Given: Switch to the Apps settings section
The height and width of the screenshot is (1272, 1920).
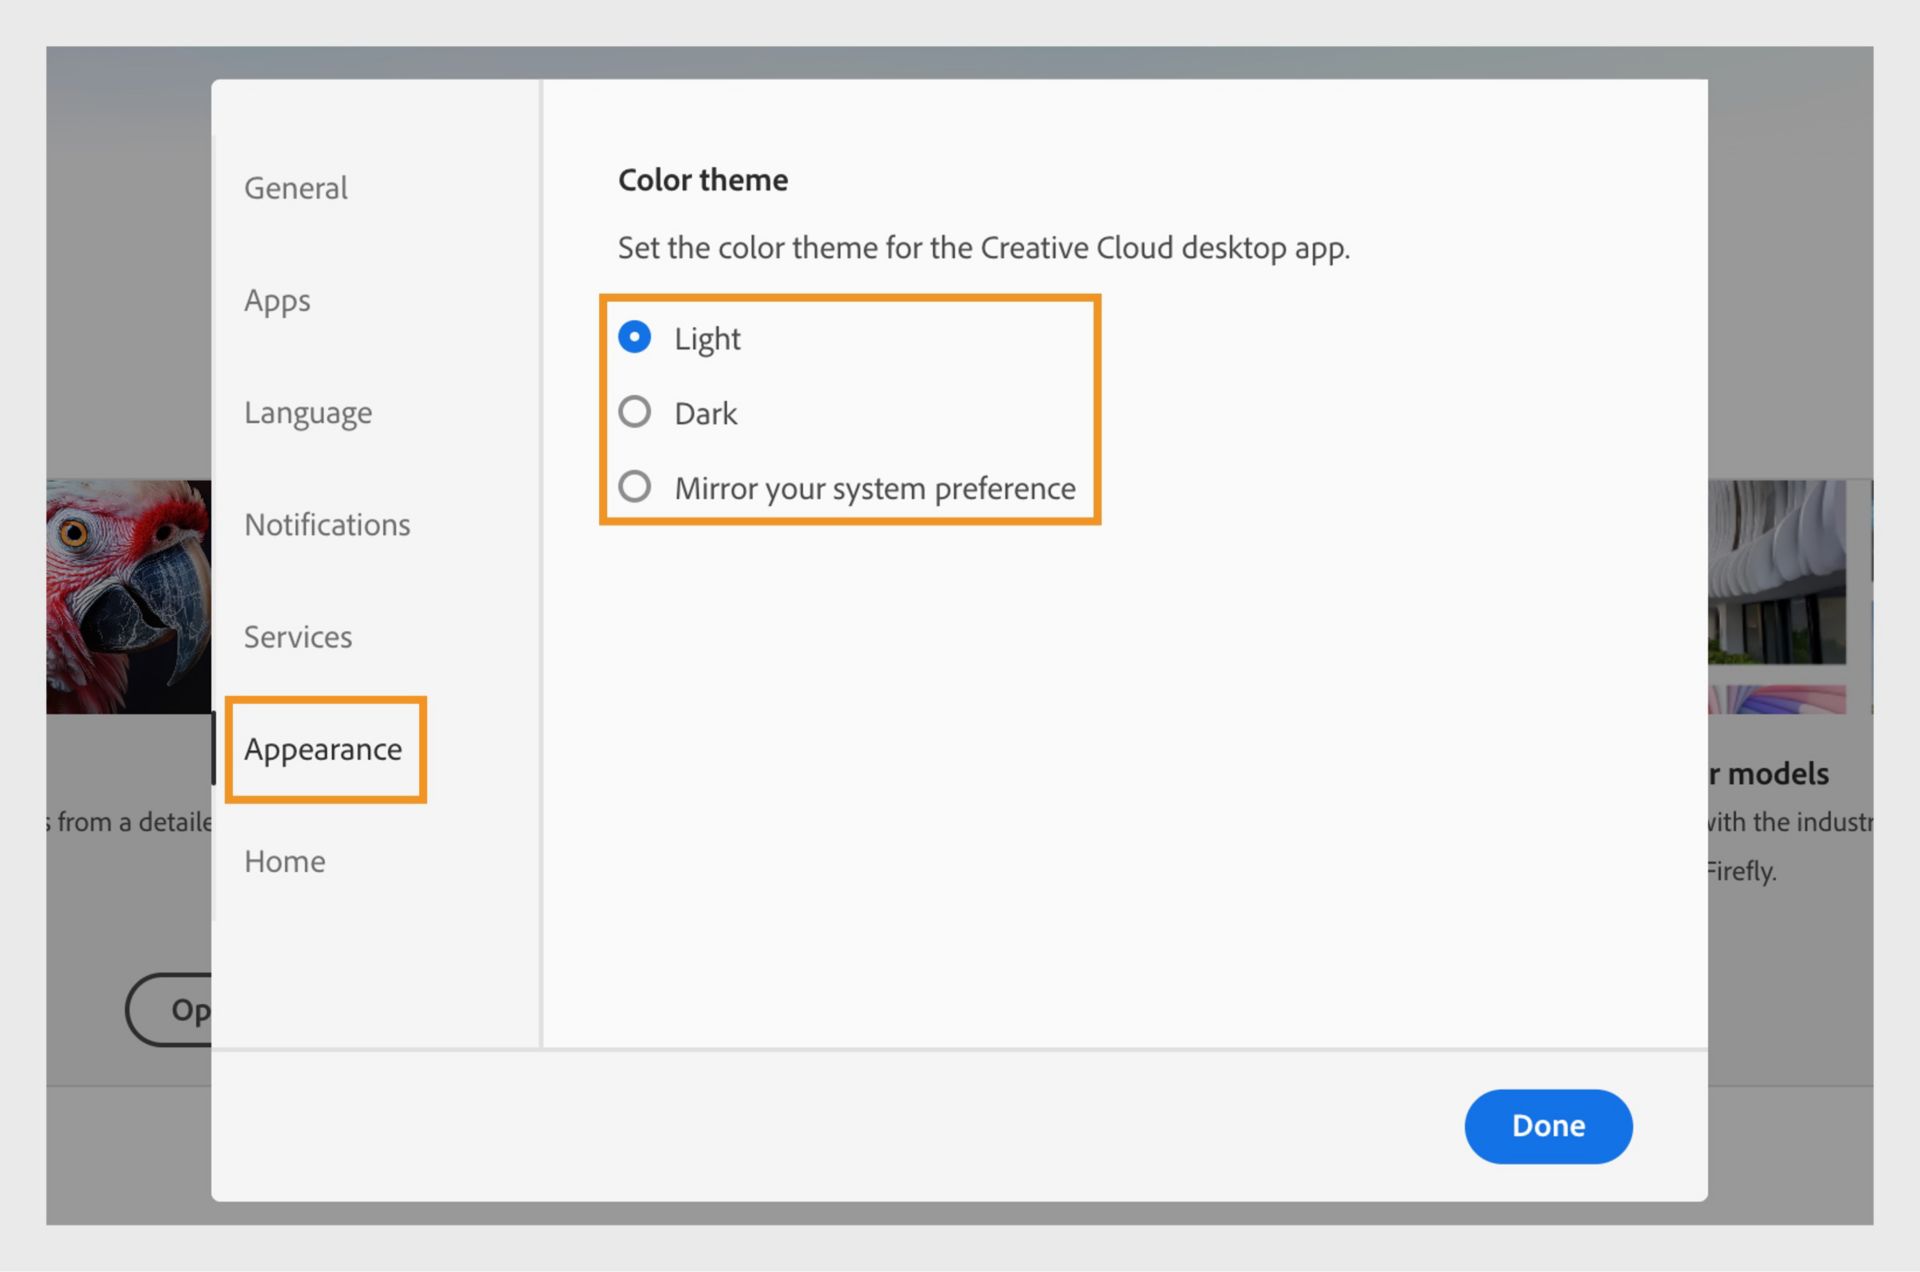Looking at the screenshot, I should coord(277,300).
